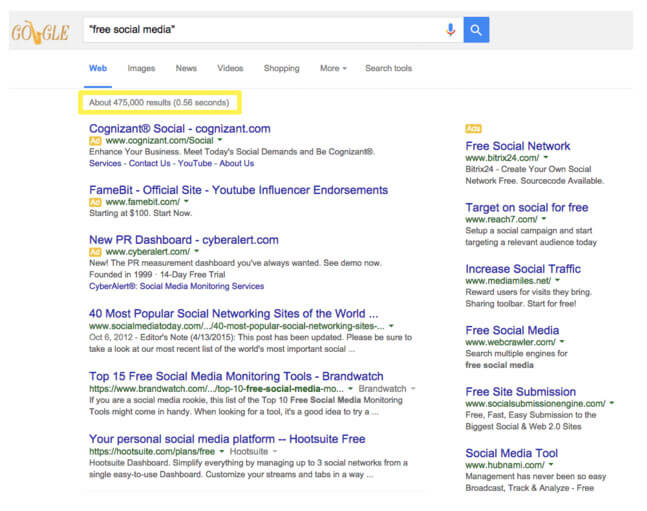Click the YouTube sitelink under Cognizant
Image resolution: width=647 pixels, height=511 pixels.
coord(195,163)
